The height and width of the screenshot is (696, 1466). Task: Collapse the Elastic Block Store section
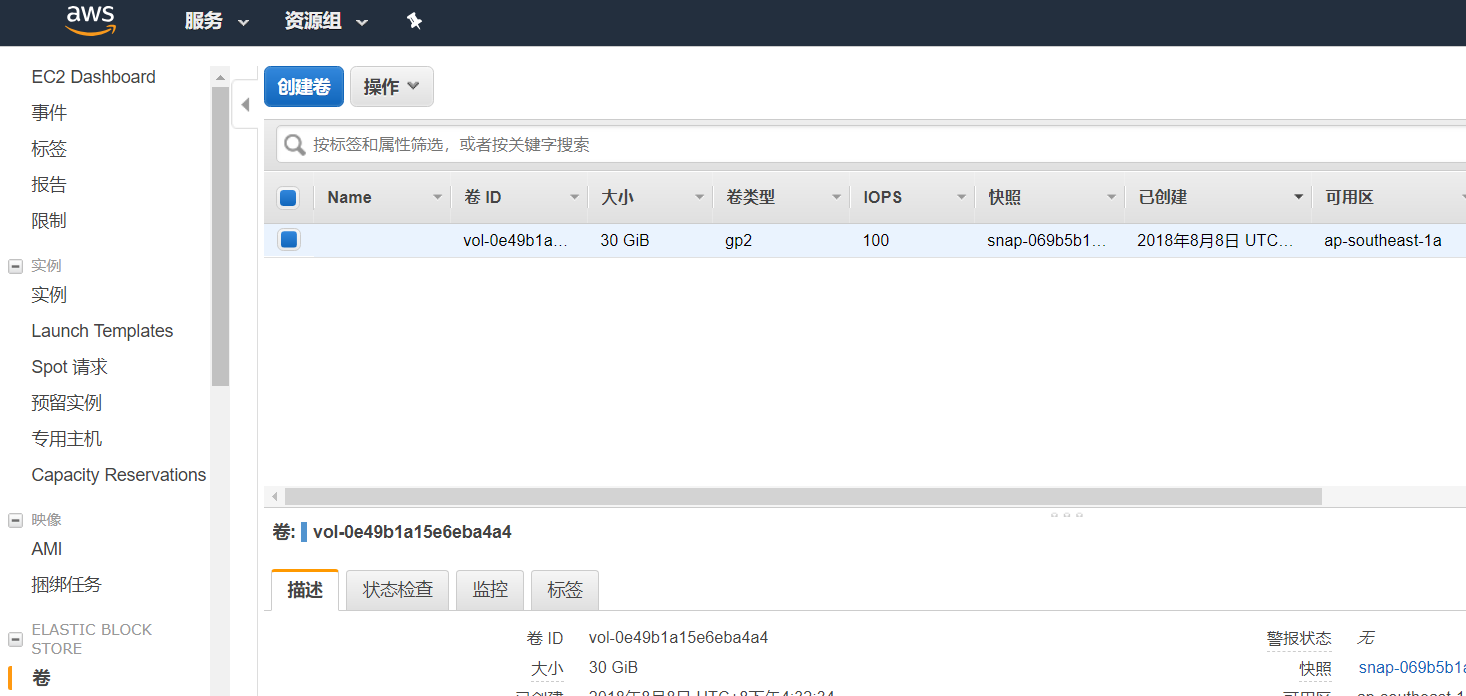tap(16, 639)
